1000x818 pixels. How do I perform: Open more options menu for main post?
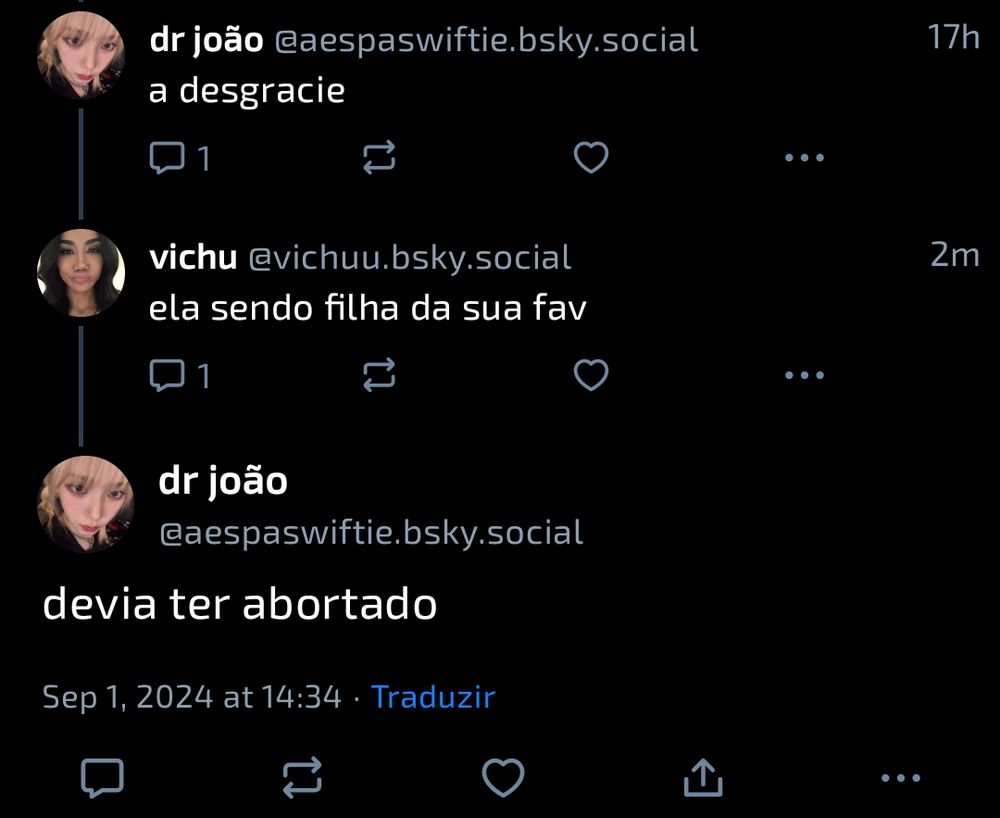click(901, 778)
